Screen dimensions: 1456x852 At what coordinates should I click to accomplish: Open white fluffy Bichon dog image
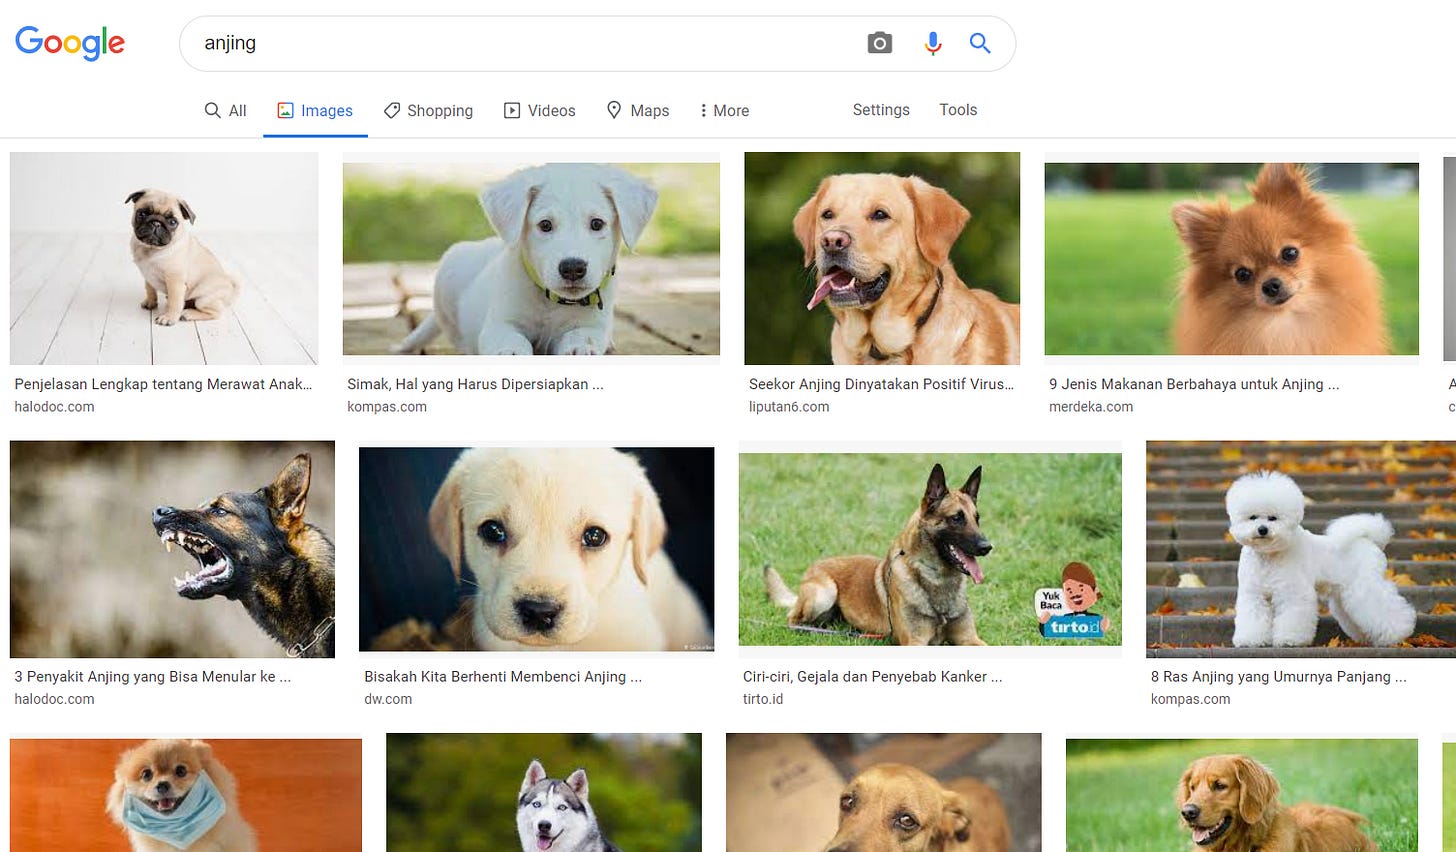pyautogui.click(x=1301, y=549)
